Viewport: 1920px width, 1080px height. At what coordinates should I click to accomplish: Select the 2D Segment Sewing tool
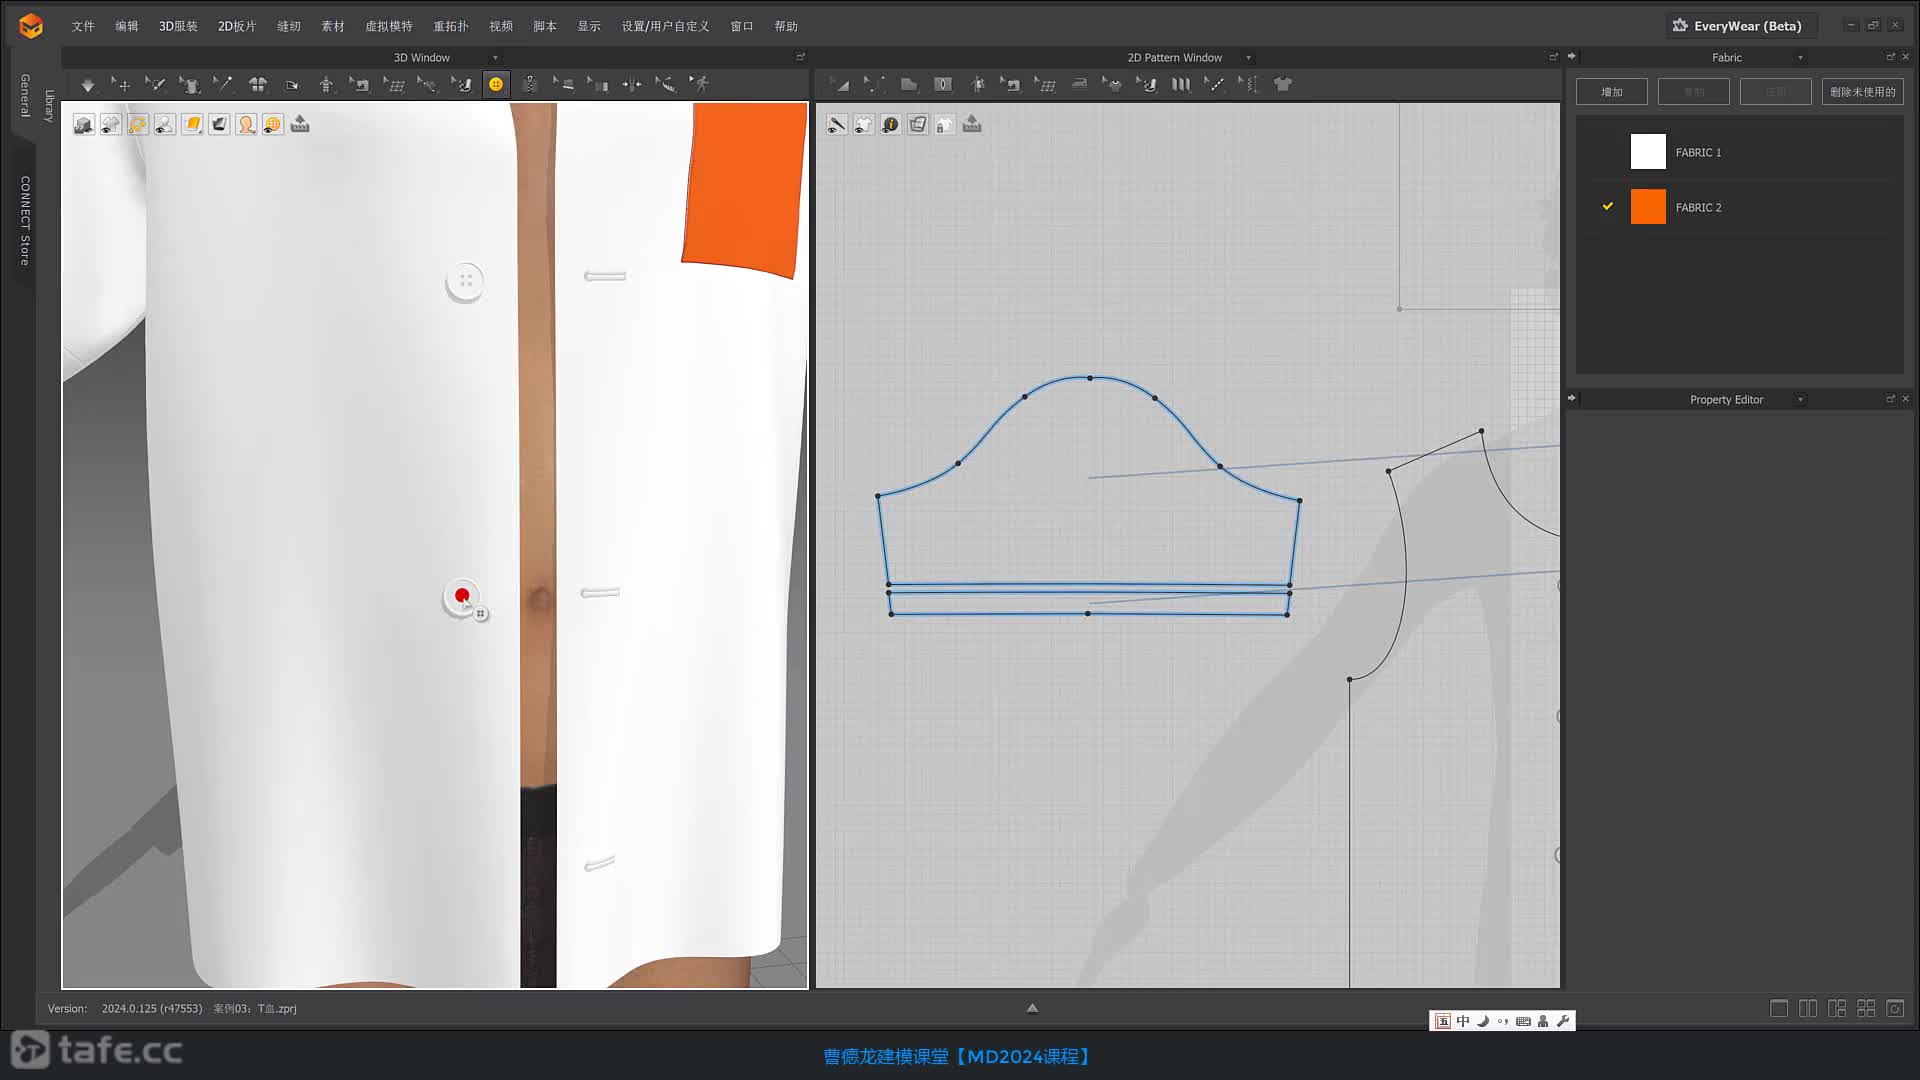[1011, 85]
